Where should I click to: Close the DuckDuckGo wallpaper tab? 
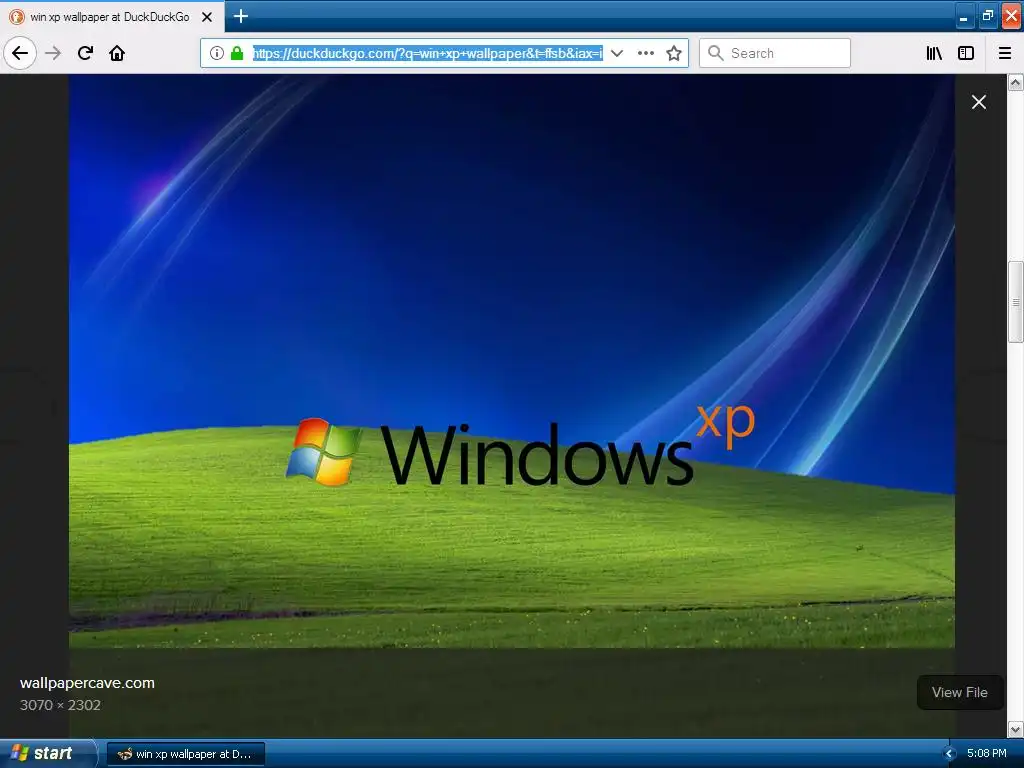(x=207, y=17)
